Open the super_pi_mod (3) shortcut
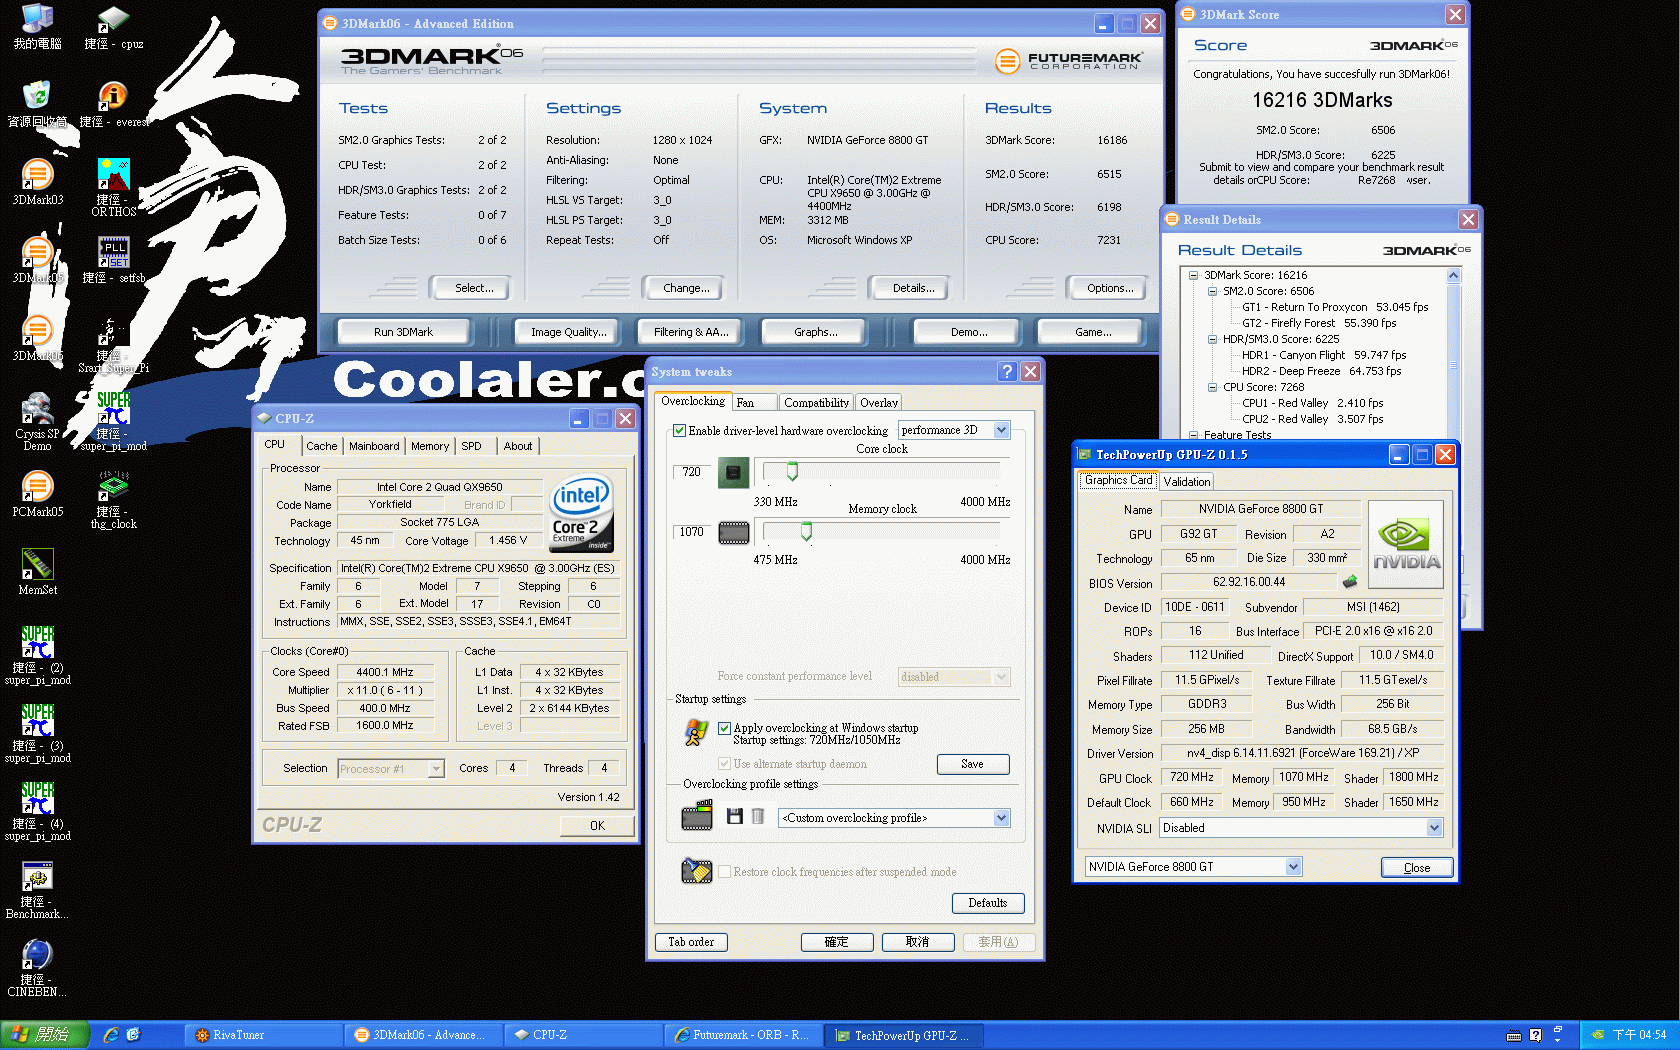Viewport: 1680px width, 1050px height. [x=37, y=733]
